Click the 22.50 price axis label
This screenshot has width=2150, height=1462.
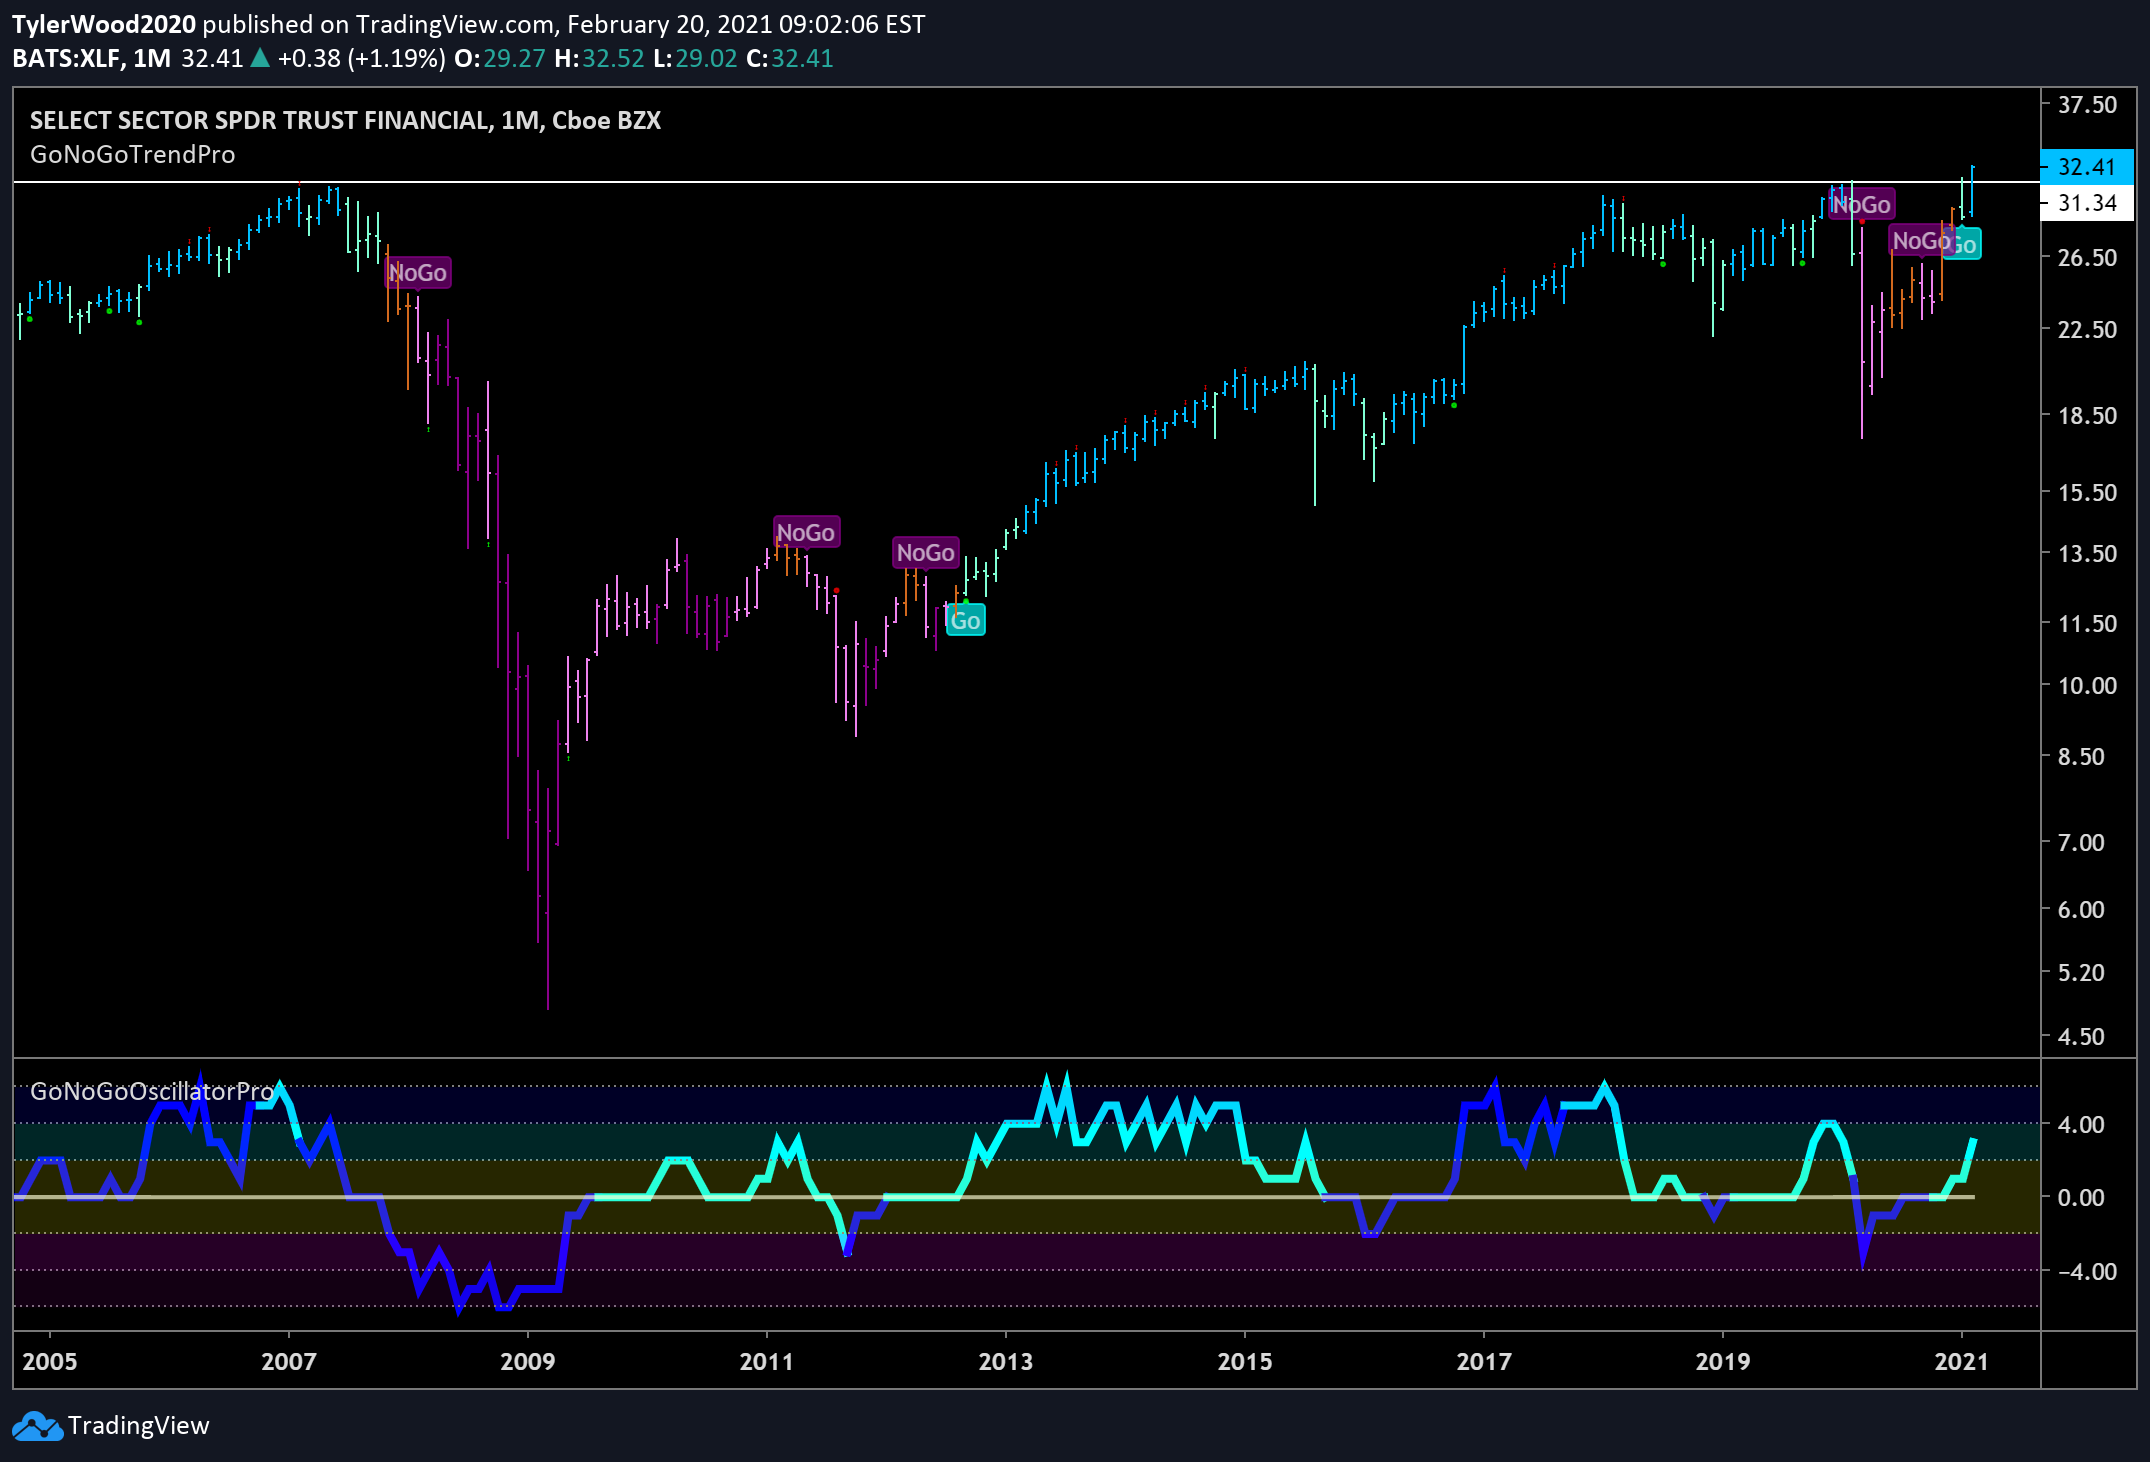pos(2088,329)
